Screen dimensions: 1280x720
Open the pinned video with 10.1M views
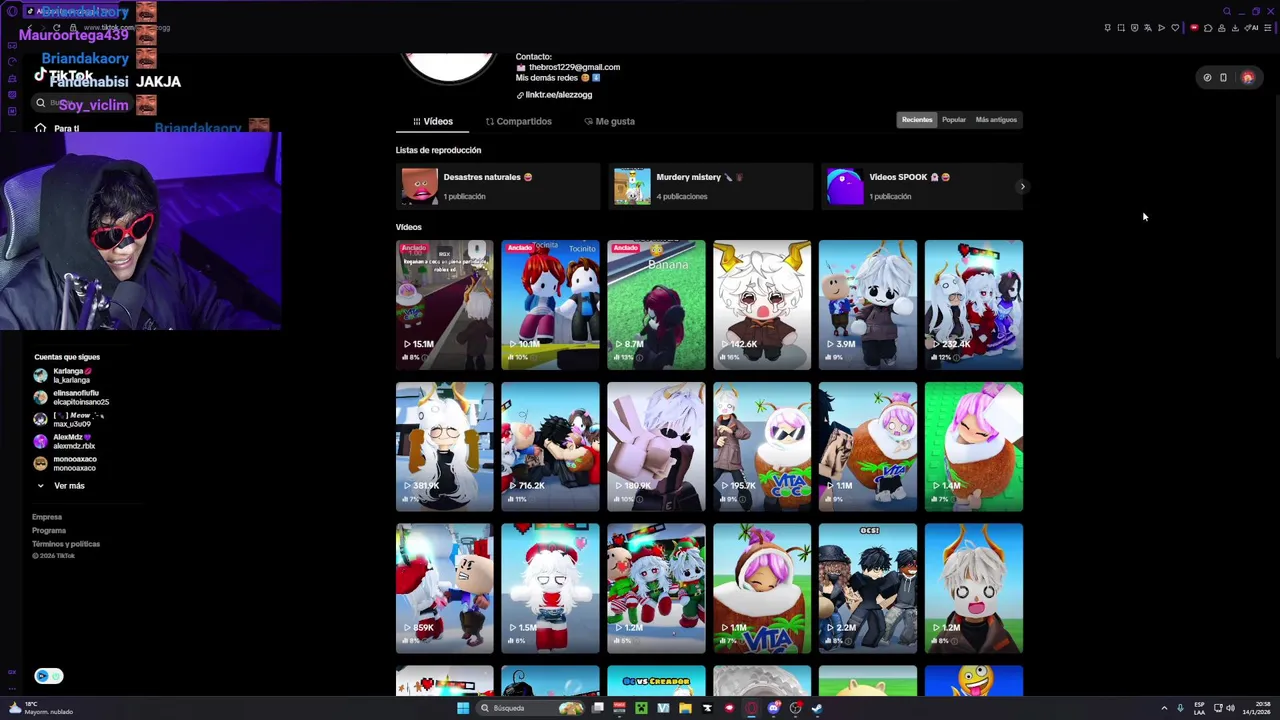coord(550,305)
